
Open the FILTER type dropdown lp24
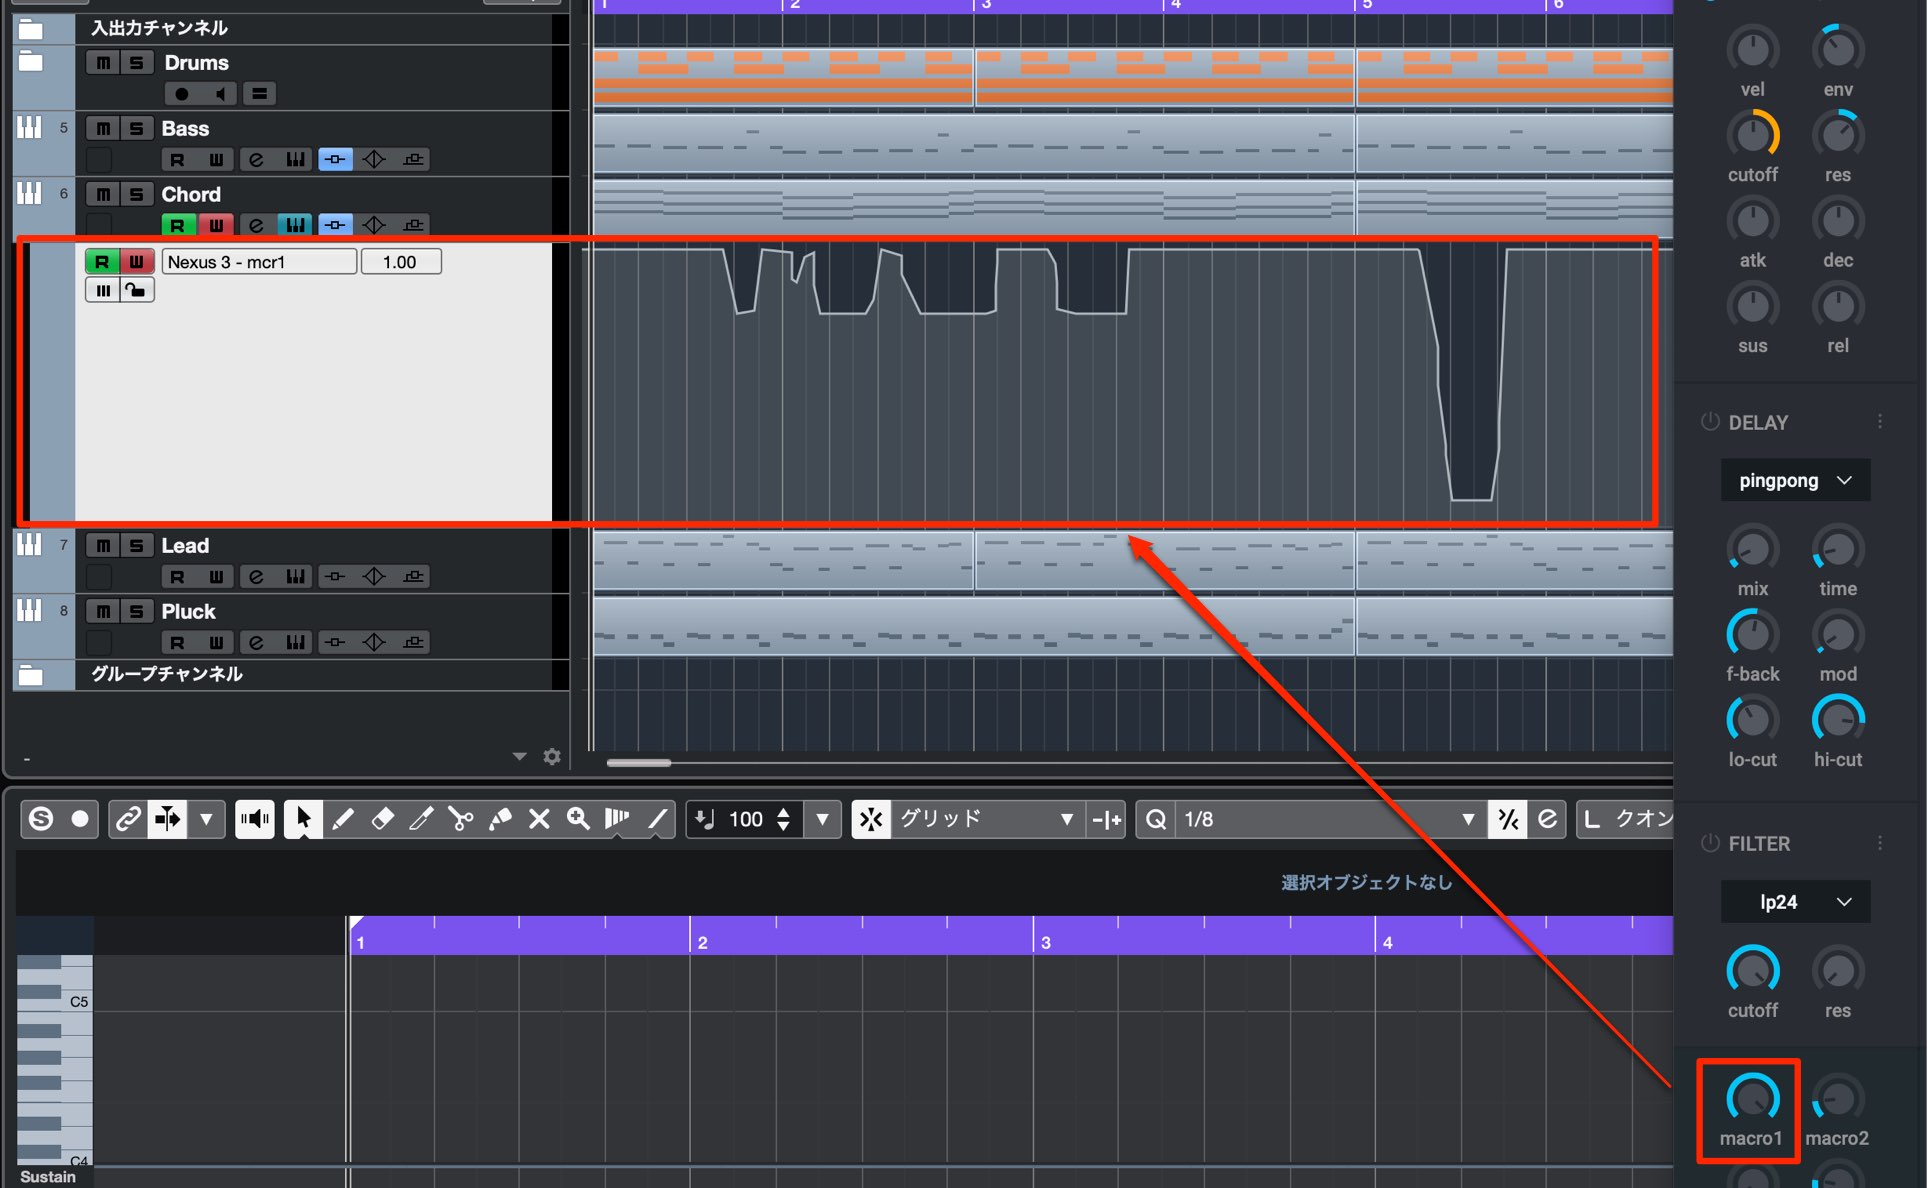(x=1795, y=902)
